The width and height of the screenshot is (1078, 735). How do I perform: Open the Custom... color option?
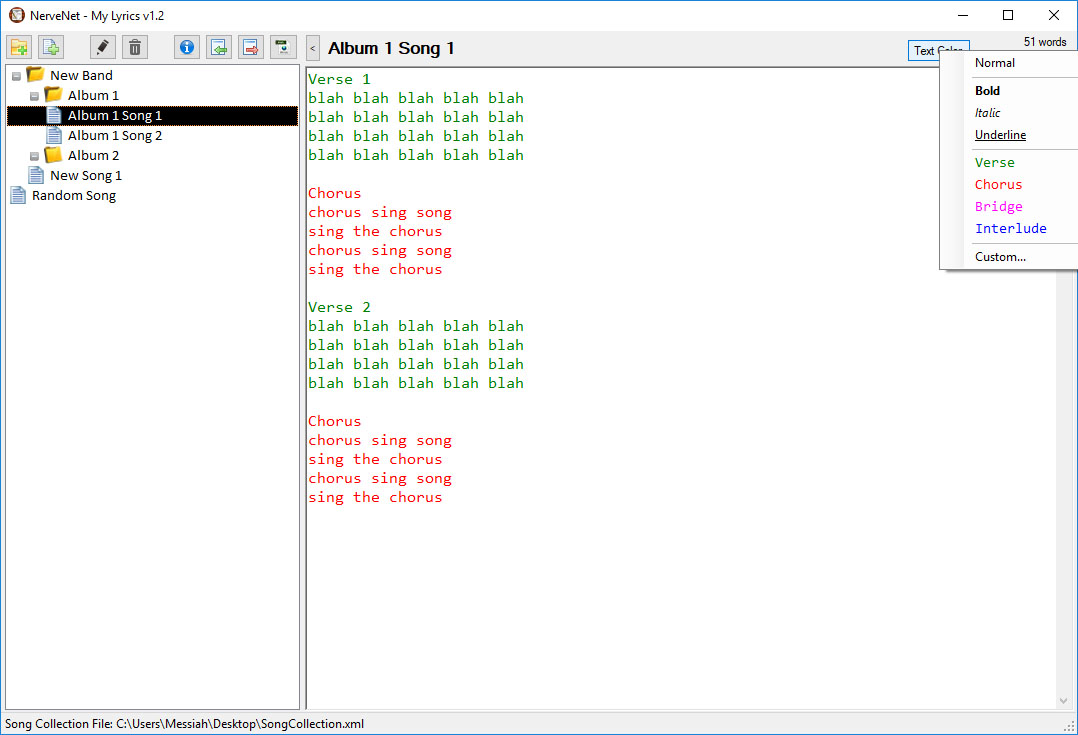1000,257
